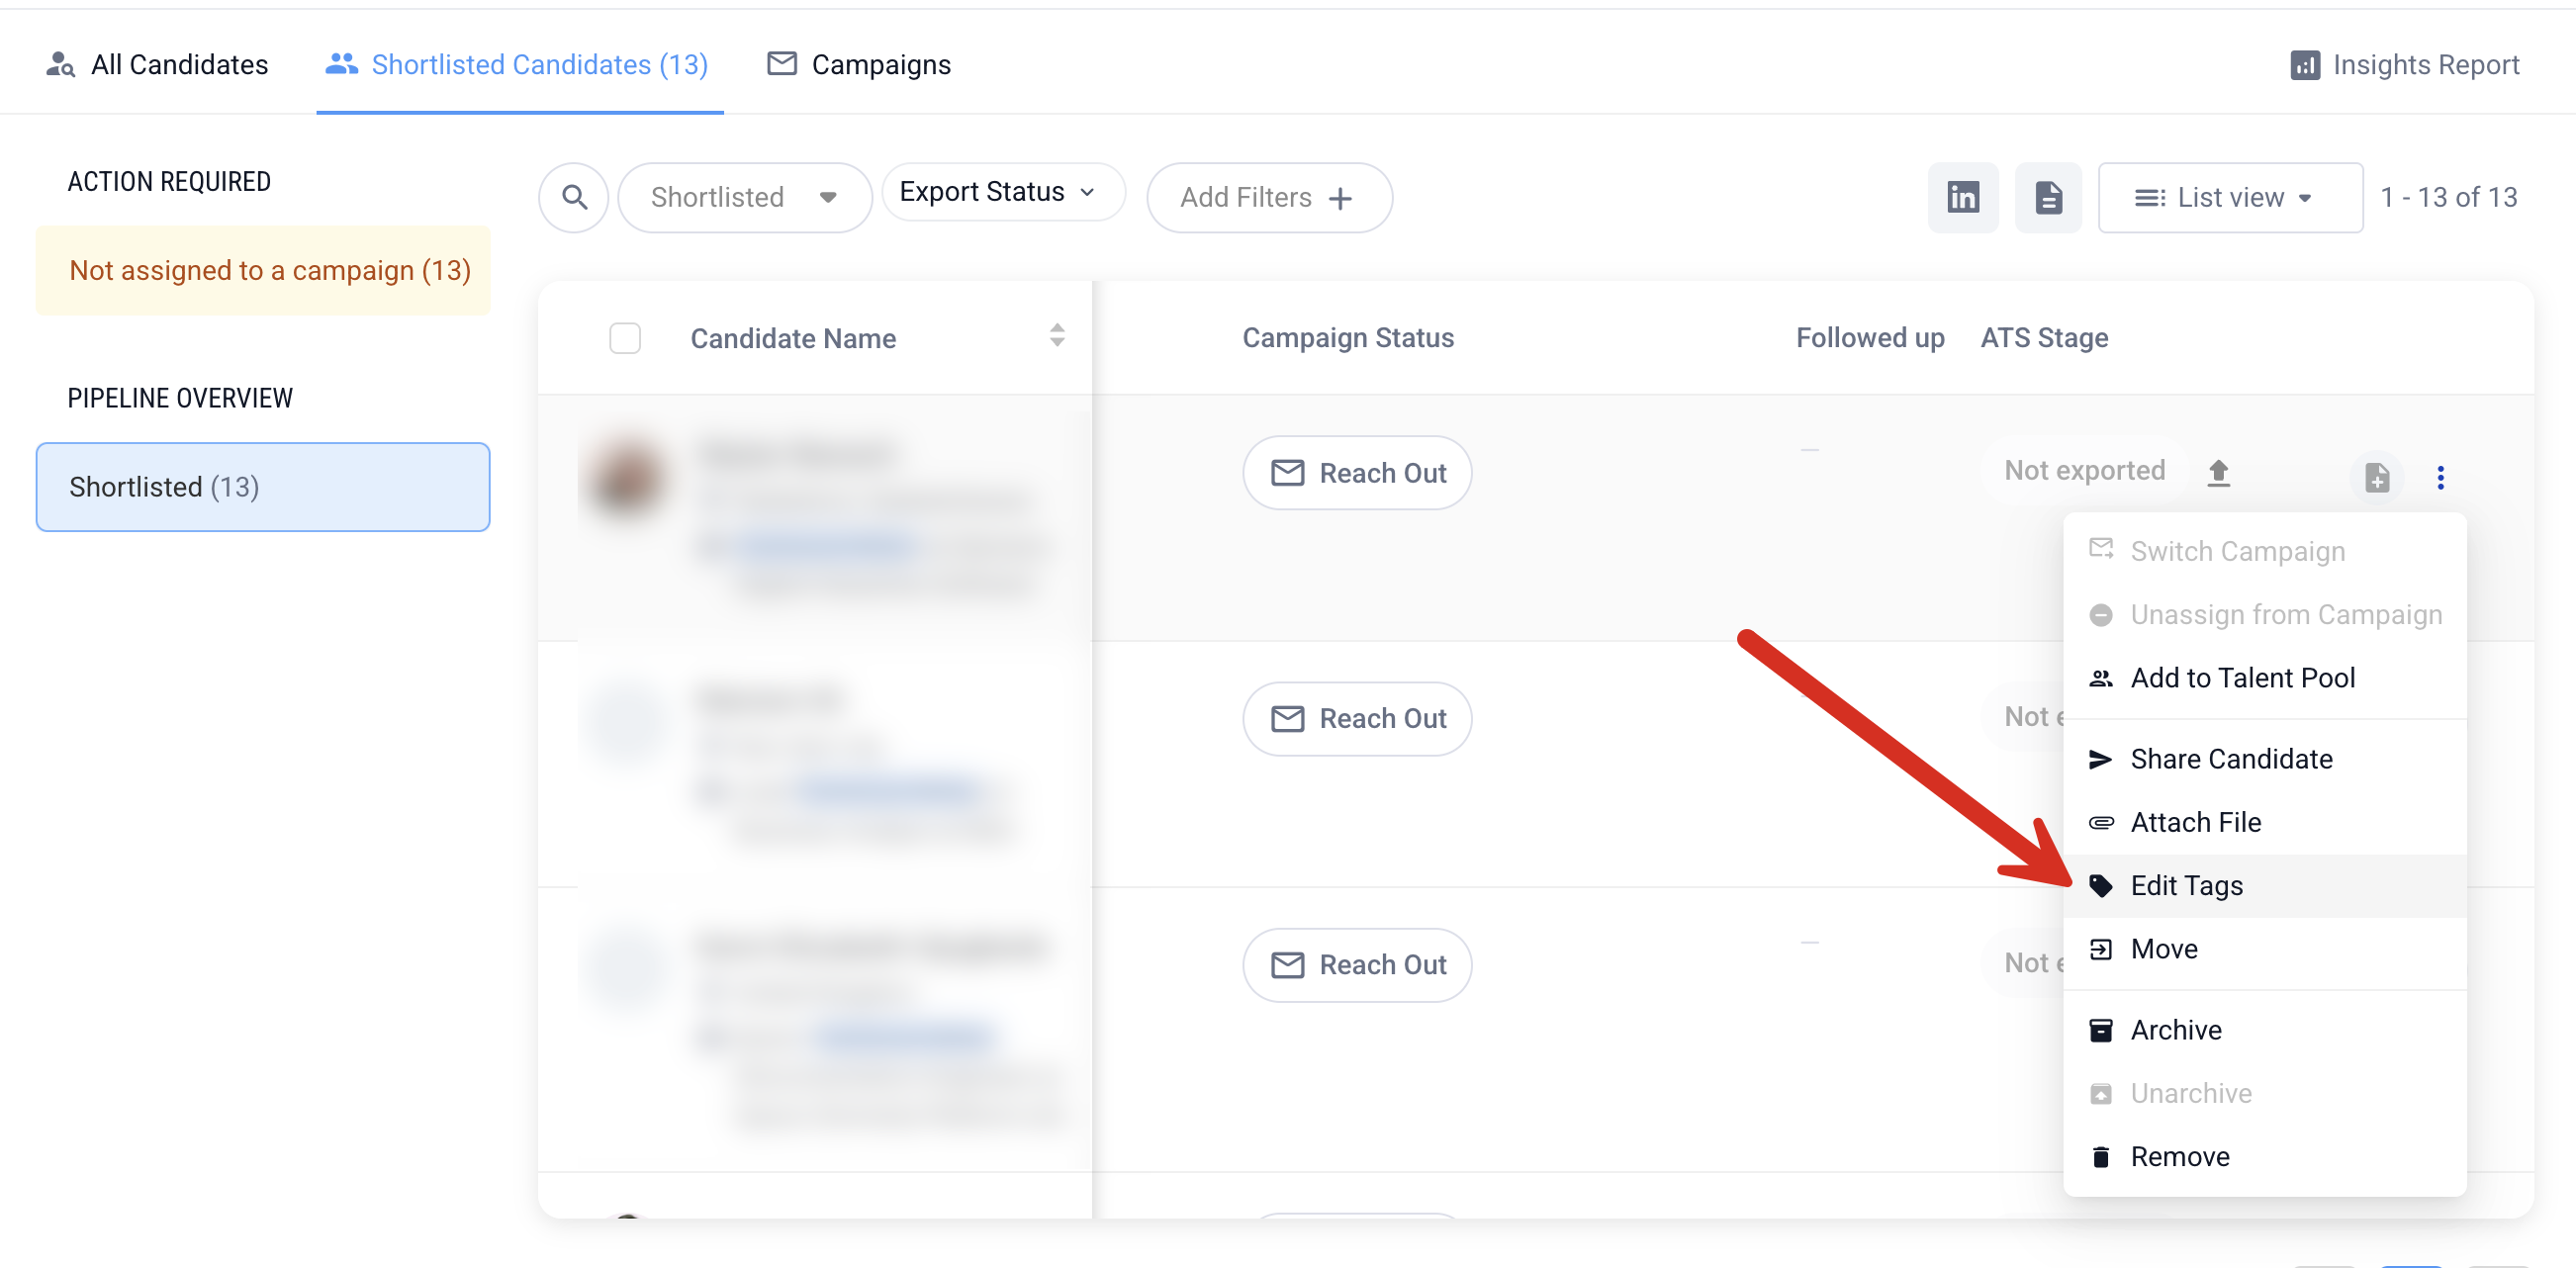Click the upload arrow next to Not exported
Image resolution: width=2576 pixels, height=1268 pixels.
[2218, 472]
